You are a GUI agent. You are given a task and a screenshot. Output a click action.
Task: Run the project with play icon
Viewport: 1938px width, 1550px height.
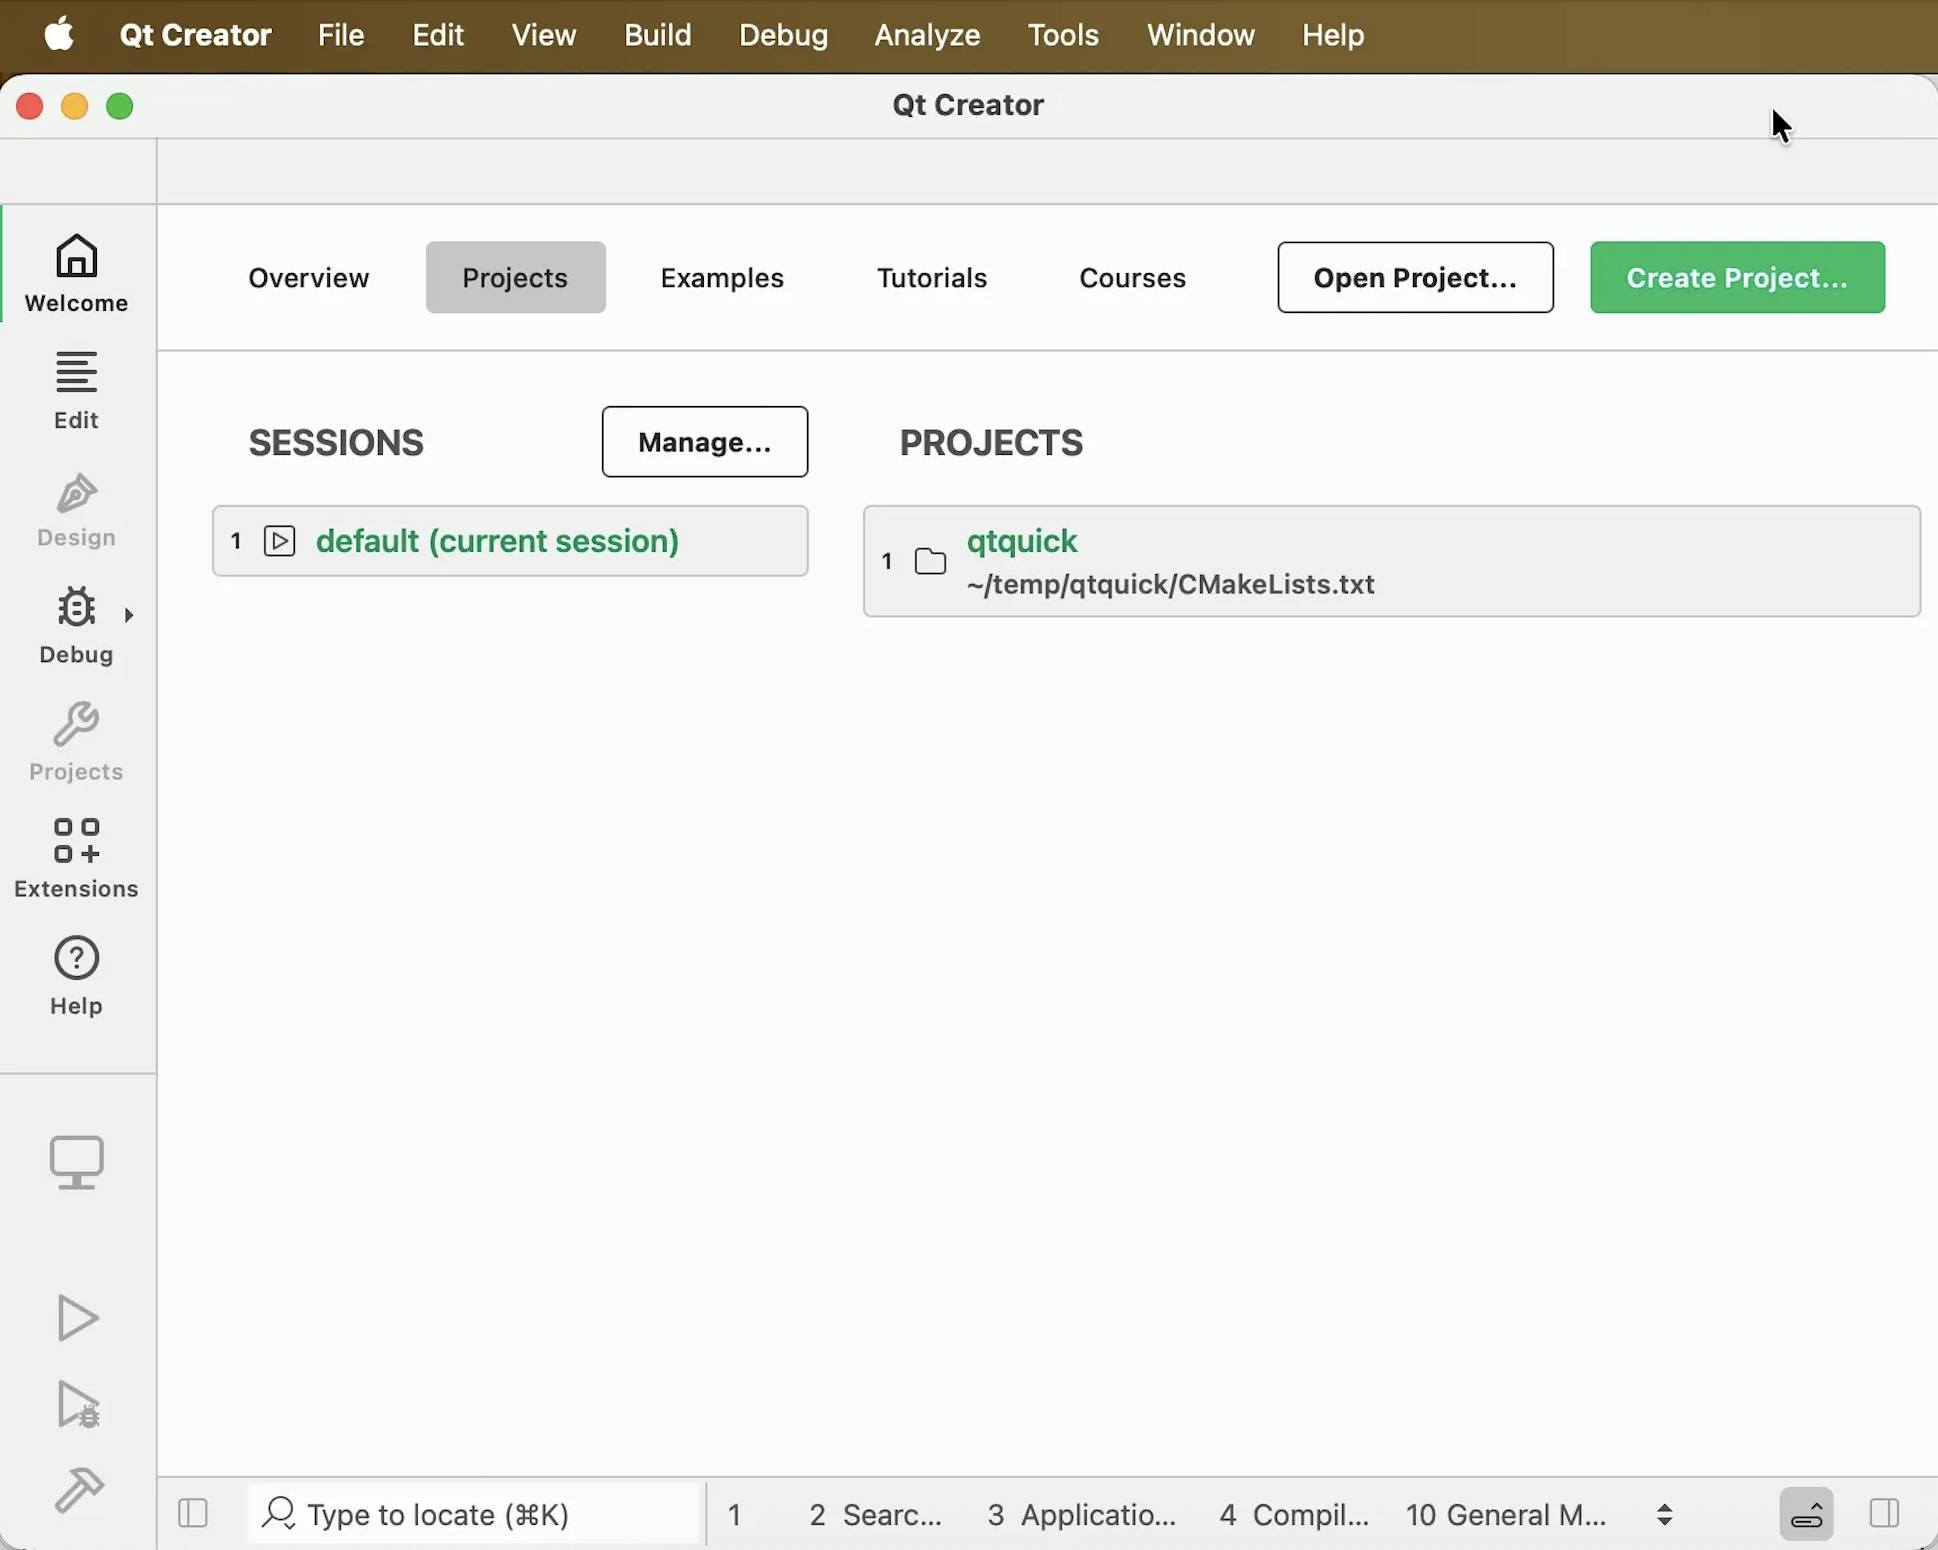point(77,1318)
